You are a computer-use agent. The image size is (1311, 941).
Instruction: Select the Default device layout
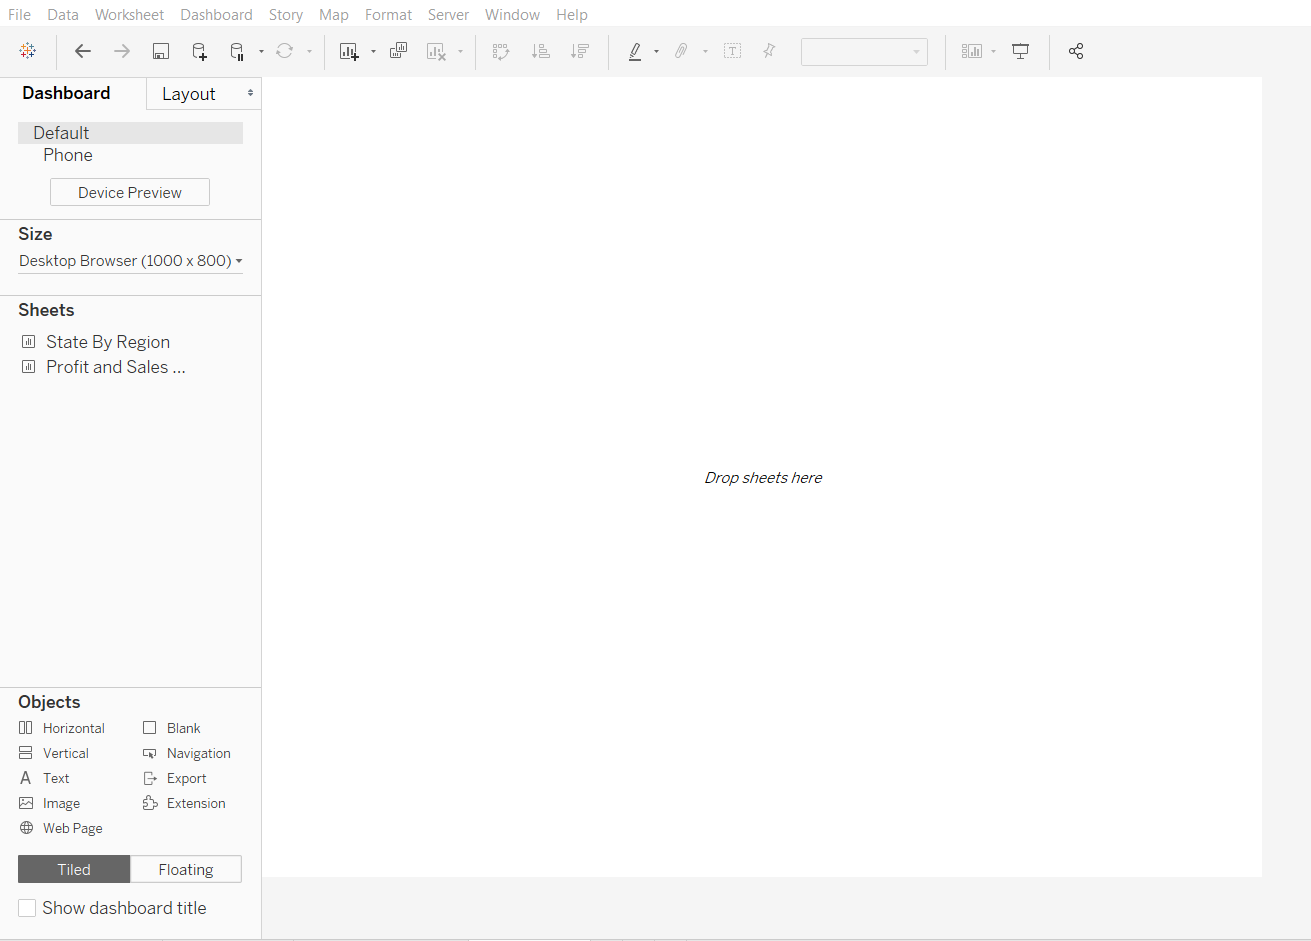[x=130, y=133]
